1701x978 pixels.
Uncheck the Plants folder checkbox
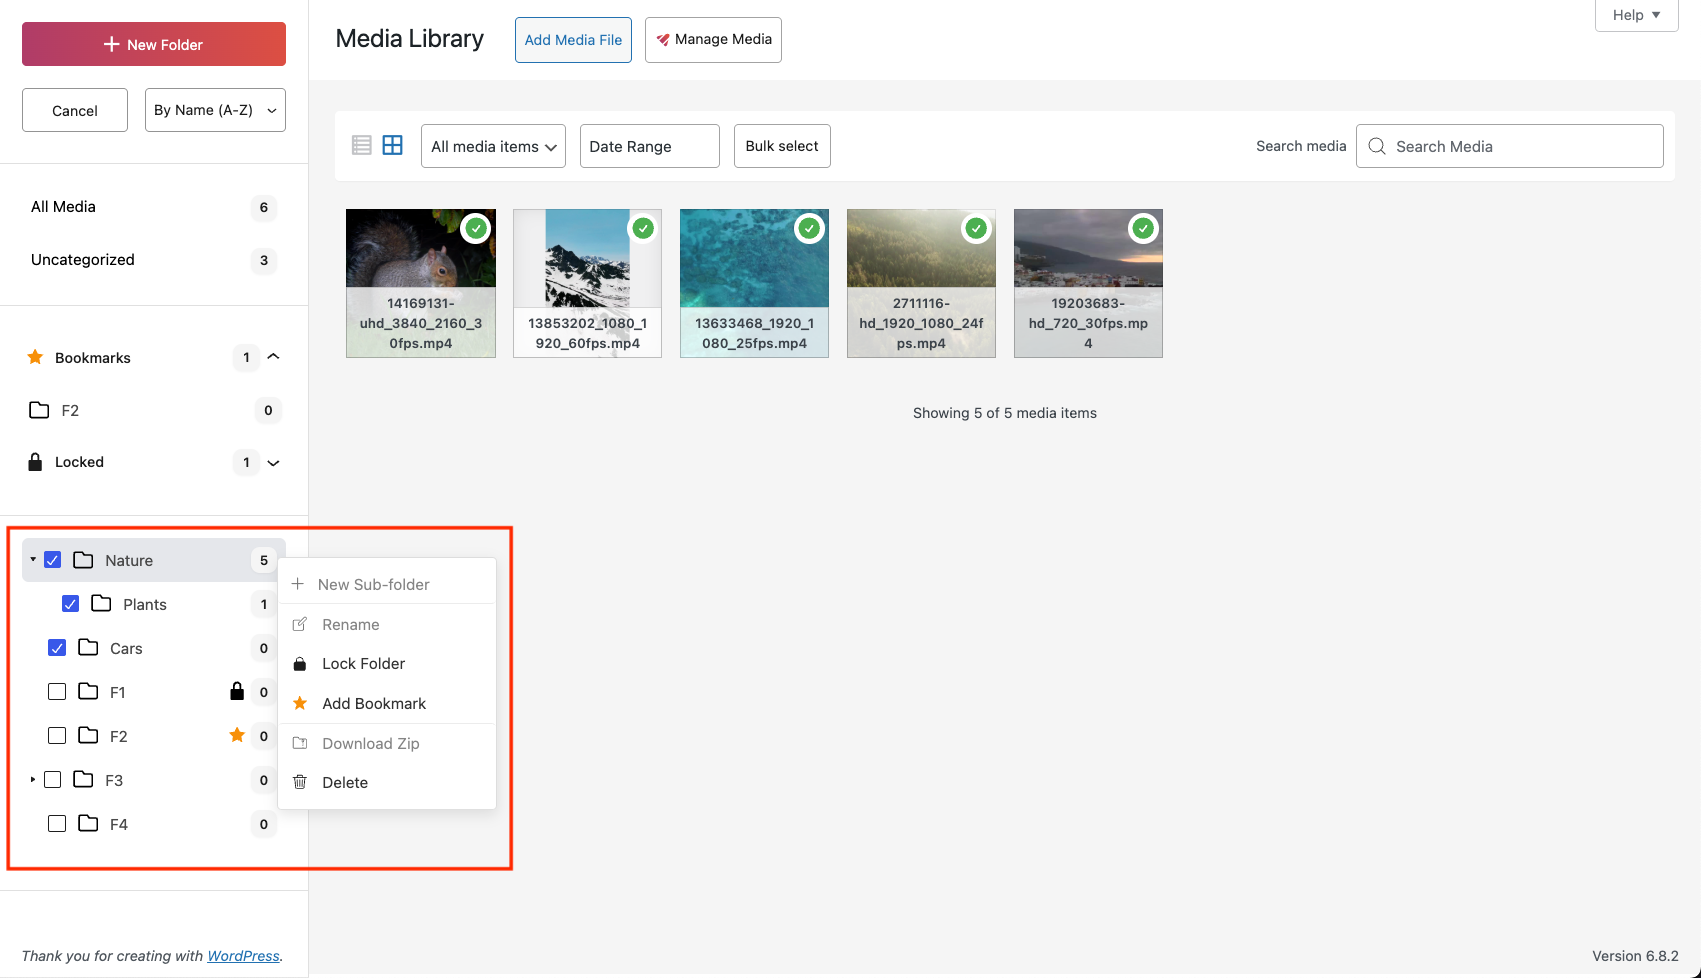coord(70,603)
